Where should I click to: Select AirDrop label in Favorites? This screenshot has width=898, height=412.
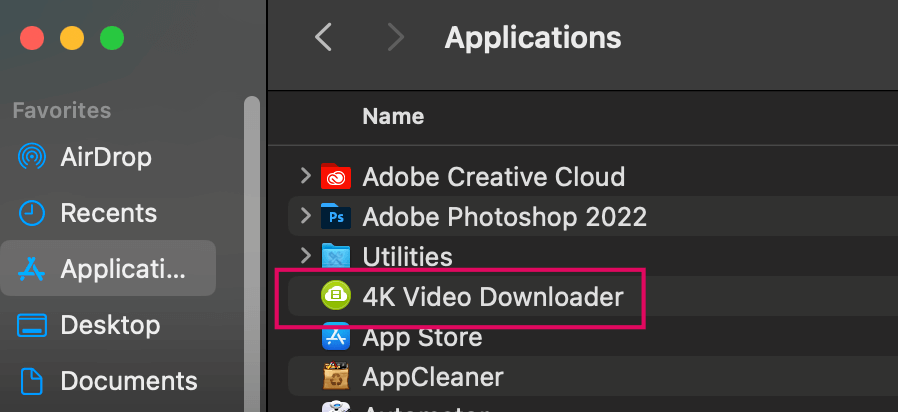(x=106, y=157)
